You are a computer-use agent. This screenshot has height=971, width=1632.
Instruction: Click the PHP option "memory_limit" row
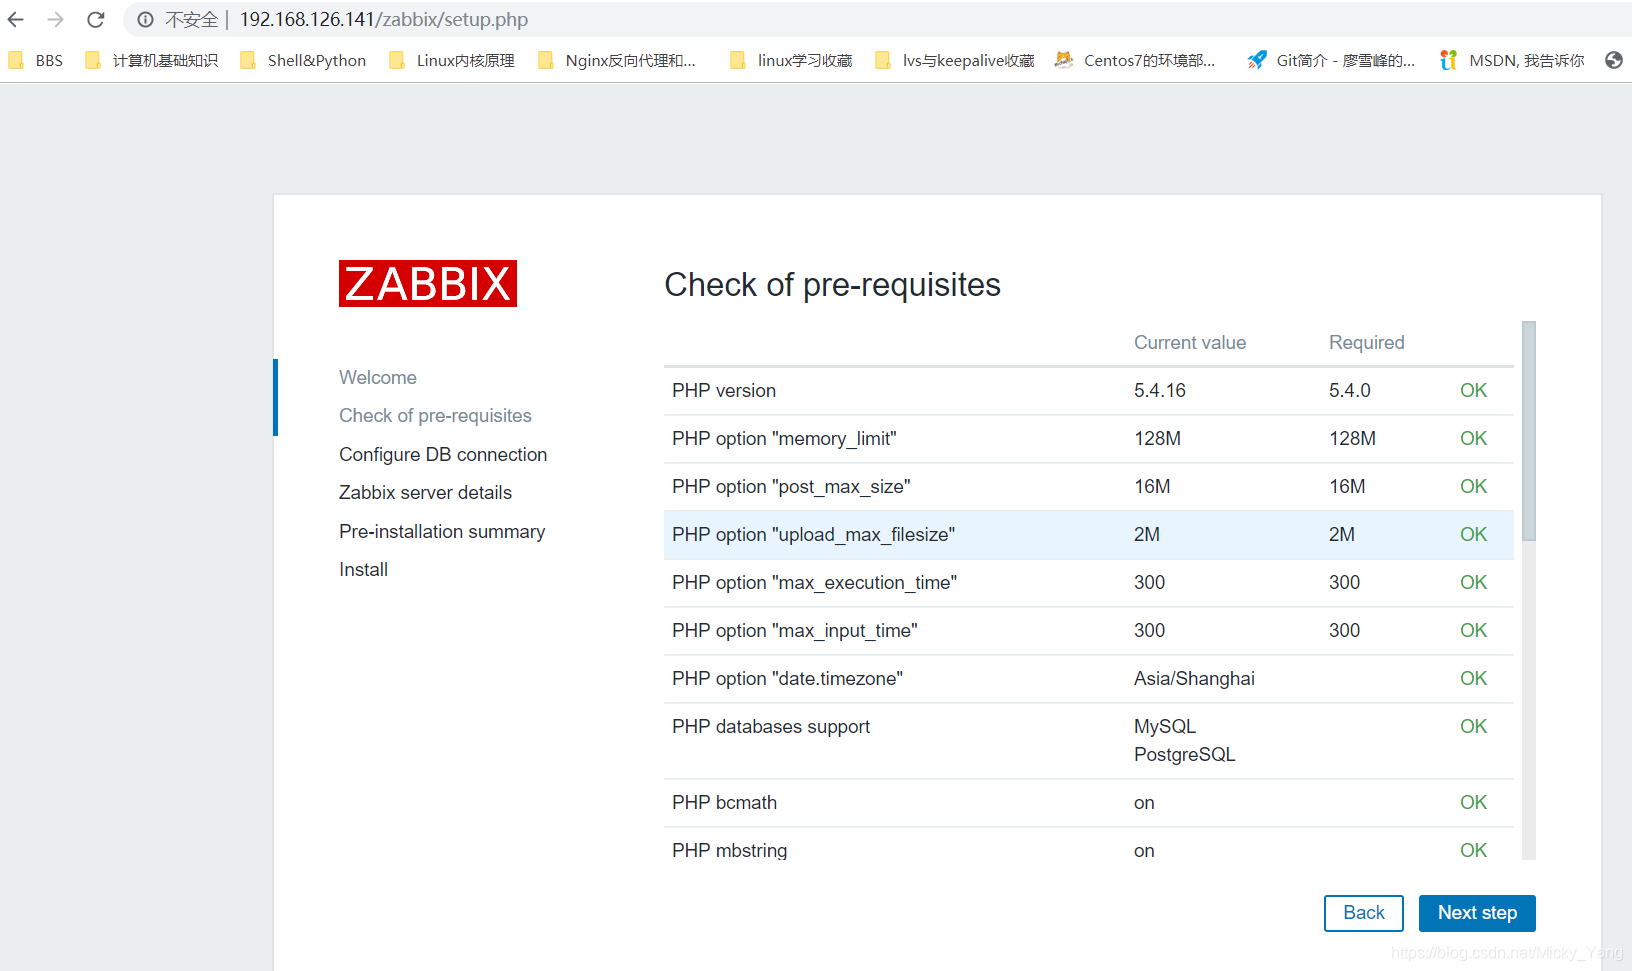click(x=1088, y=439)
